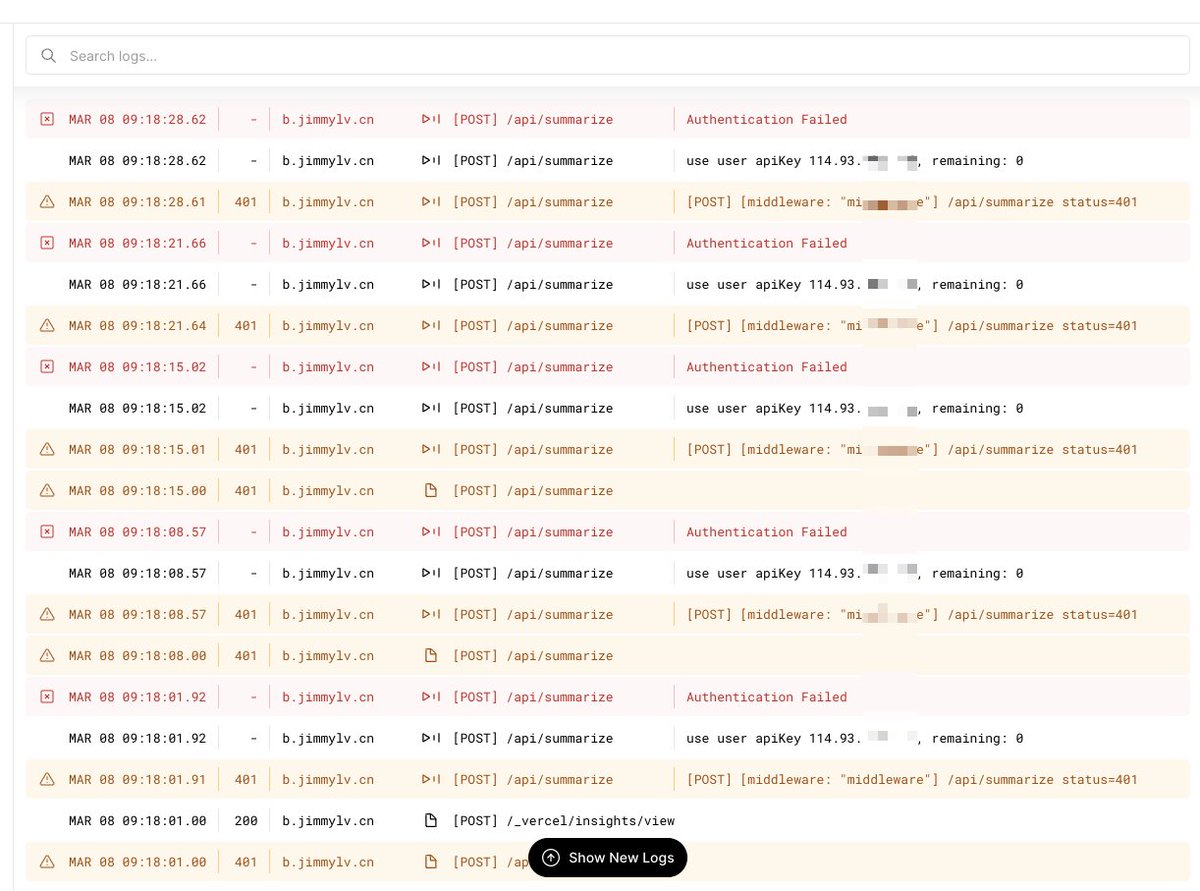The width and height of the screenshot is (1200, 891).
Task: Click the warning icon on the 09:18:15.01 row
Action: [47, 450]
